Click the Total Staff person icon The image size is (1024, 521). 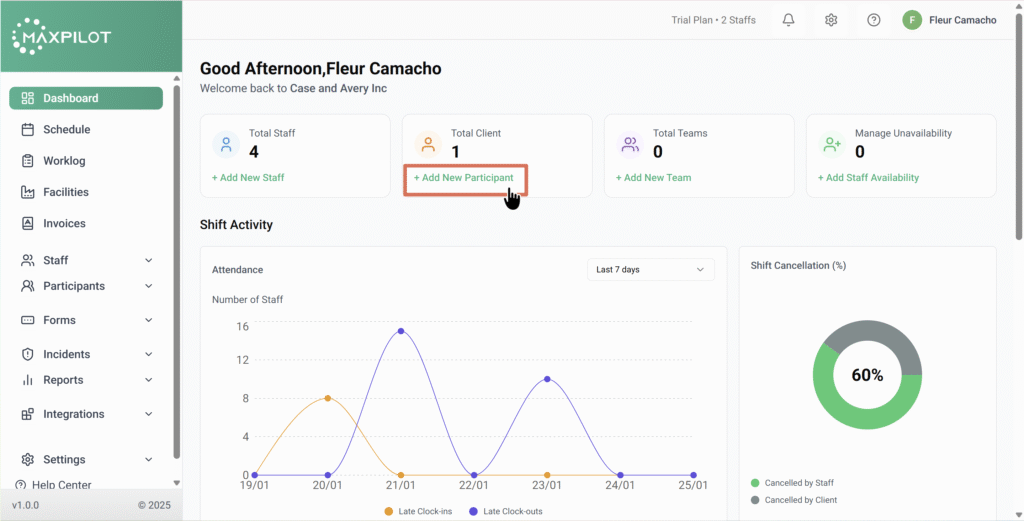click(227, 145)
